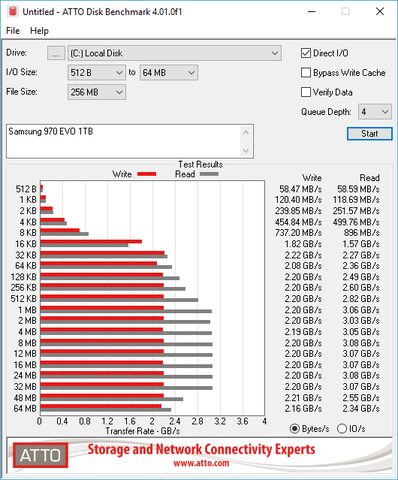The image size is (398, 480).
Task: Click the 2.21 GB/s write value
Action: click(303, 398)
